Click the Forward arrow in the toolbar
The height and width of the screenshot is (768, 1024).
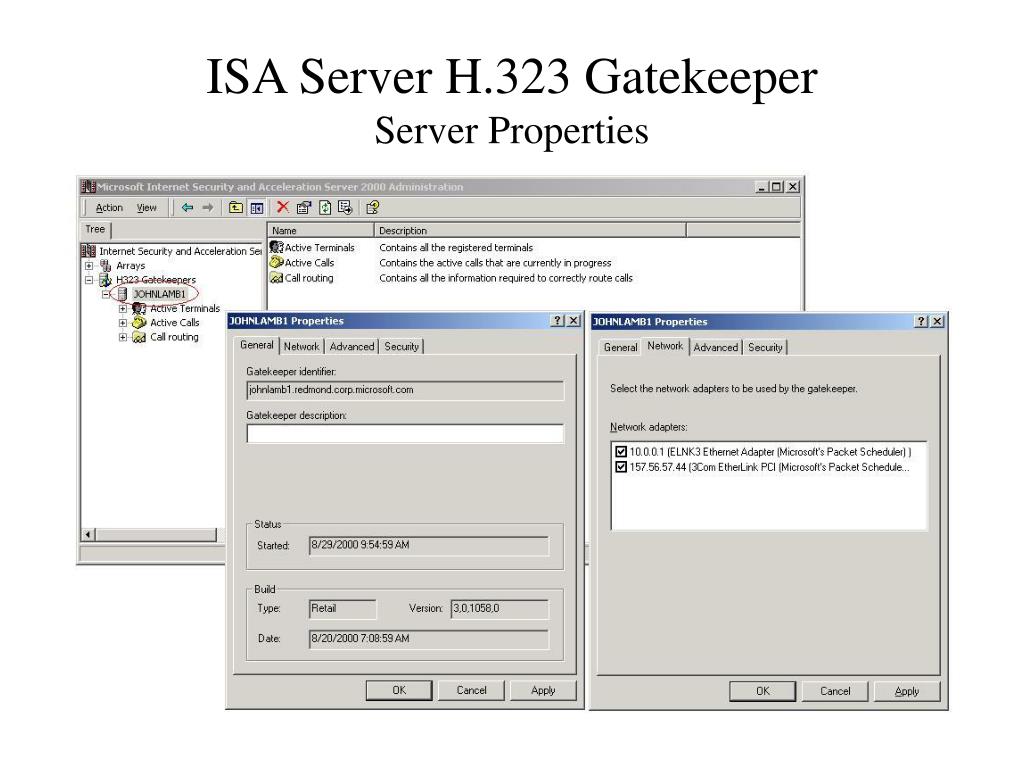208,208
